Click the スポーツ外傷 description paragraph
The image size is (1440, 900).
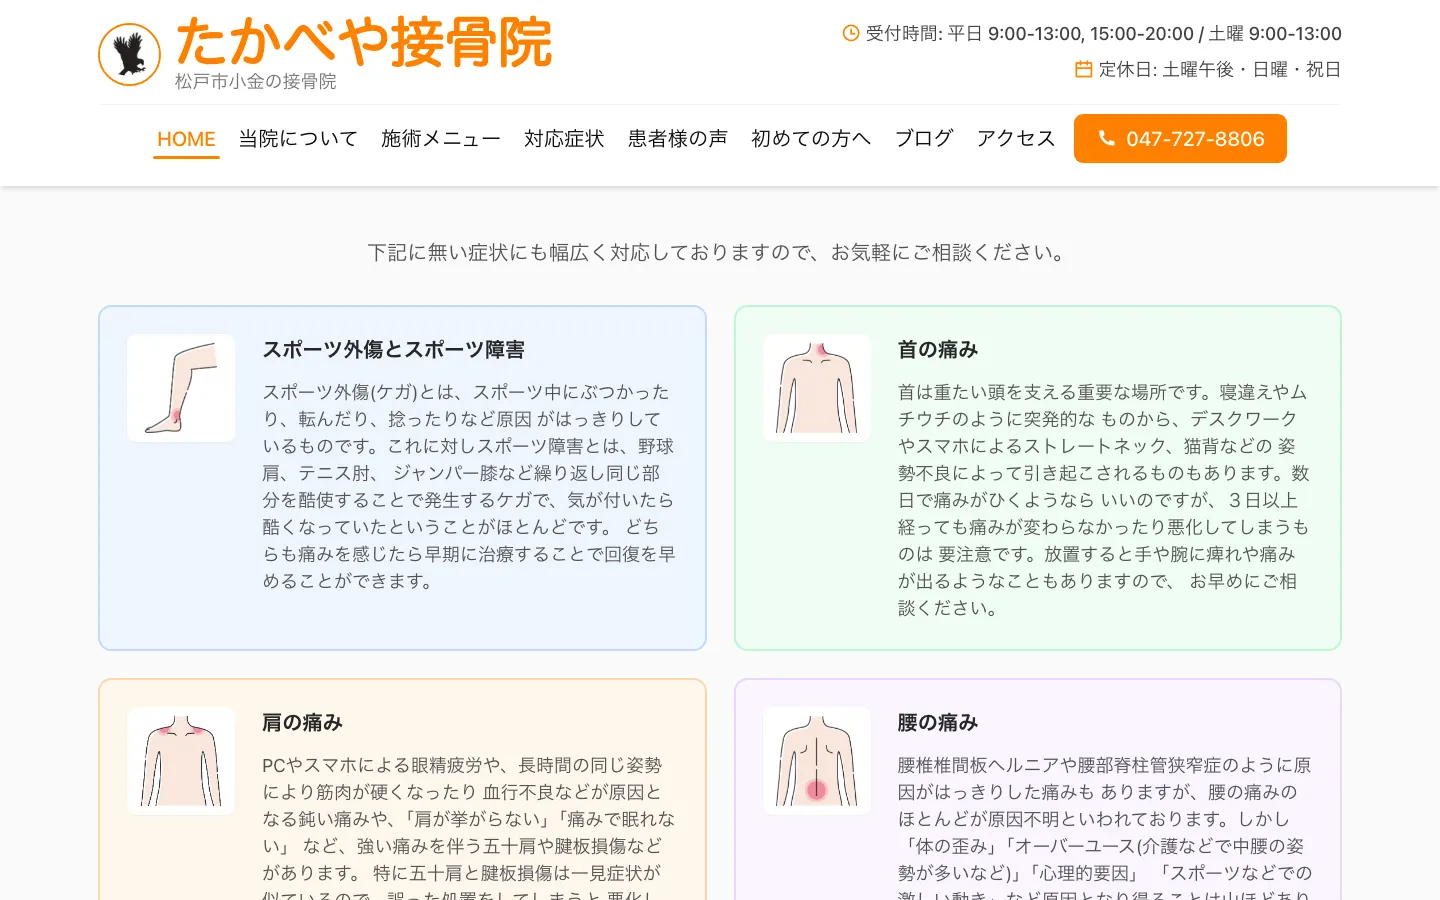469,487
